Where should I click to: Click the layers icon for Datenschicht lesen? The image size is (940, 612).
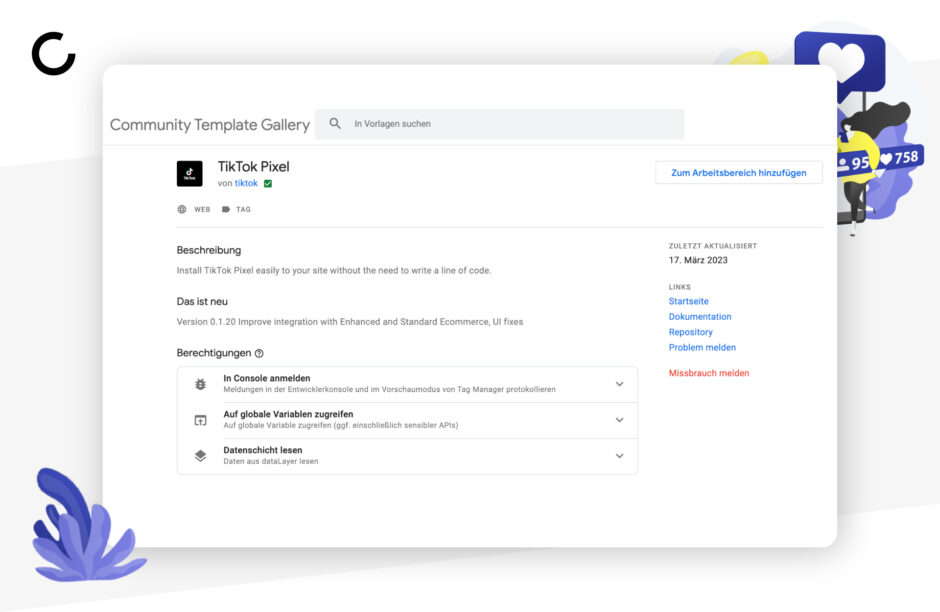(201, 456)
